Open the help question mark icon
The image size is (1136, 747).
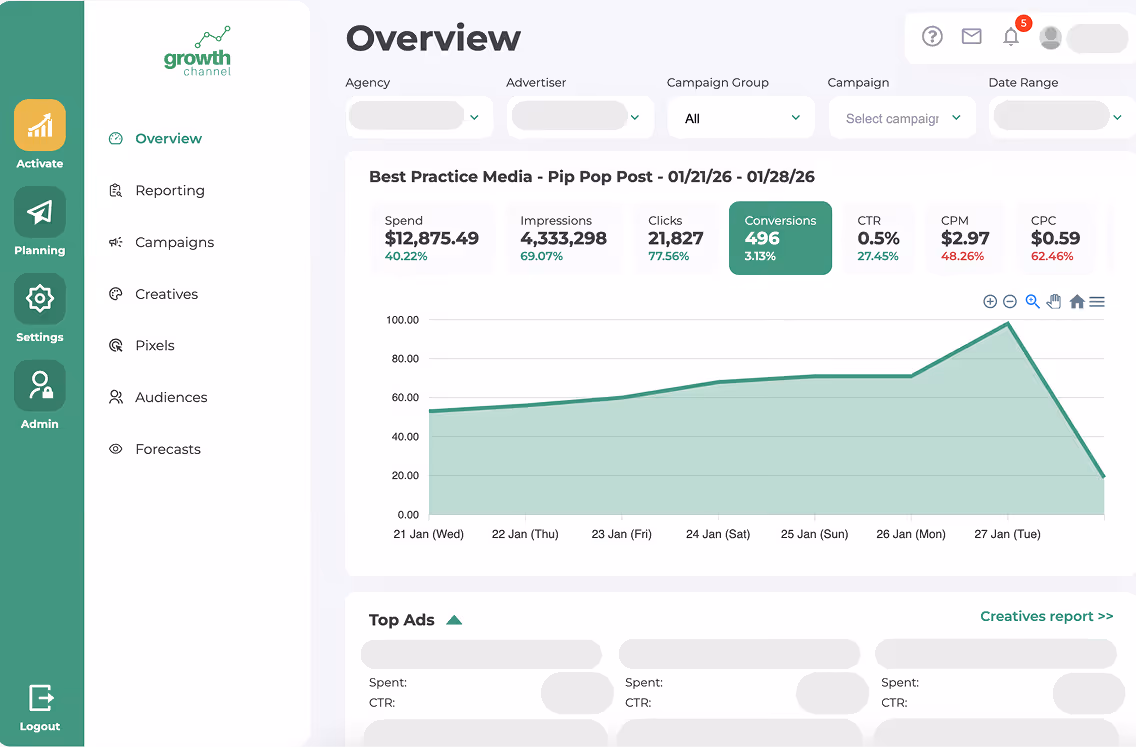point(932,36)
